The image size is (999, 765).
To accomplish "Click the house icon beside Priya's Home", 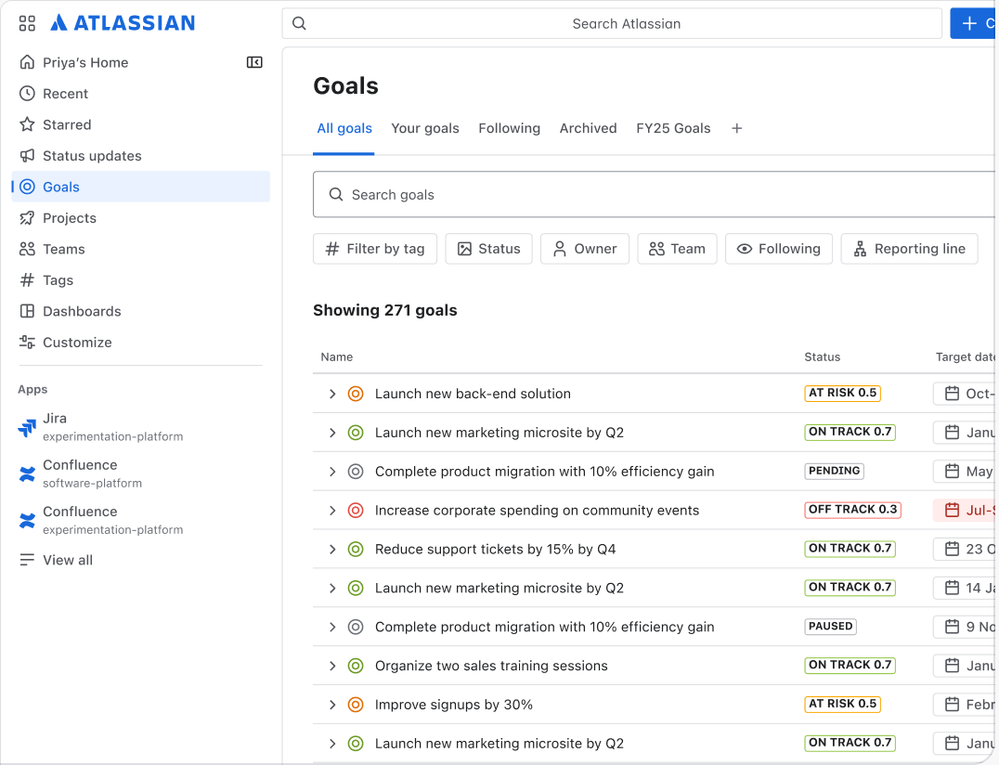I will coord(27,62).
